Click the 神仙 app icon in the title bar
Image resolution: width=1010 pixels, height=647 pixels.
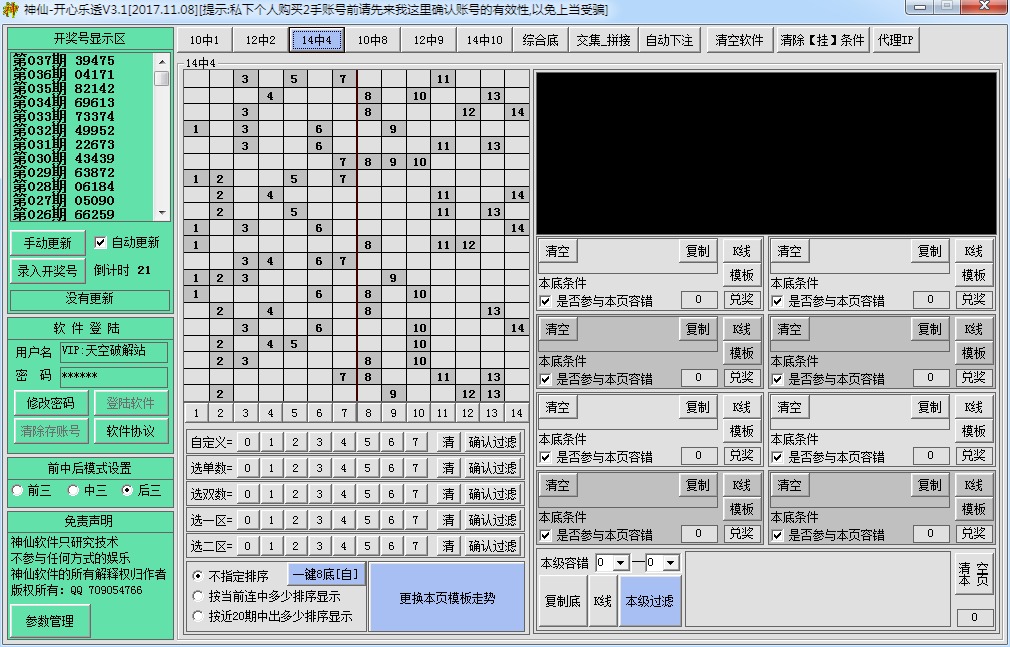[x=12, y=9]
